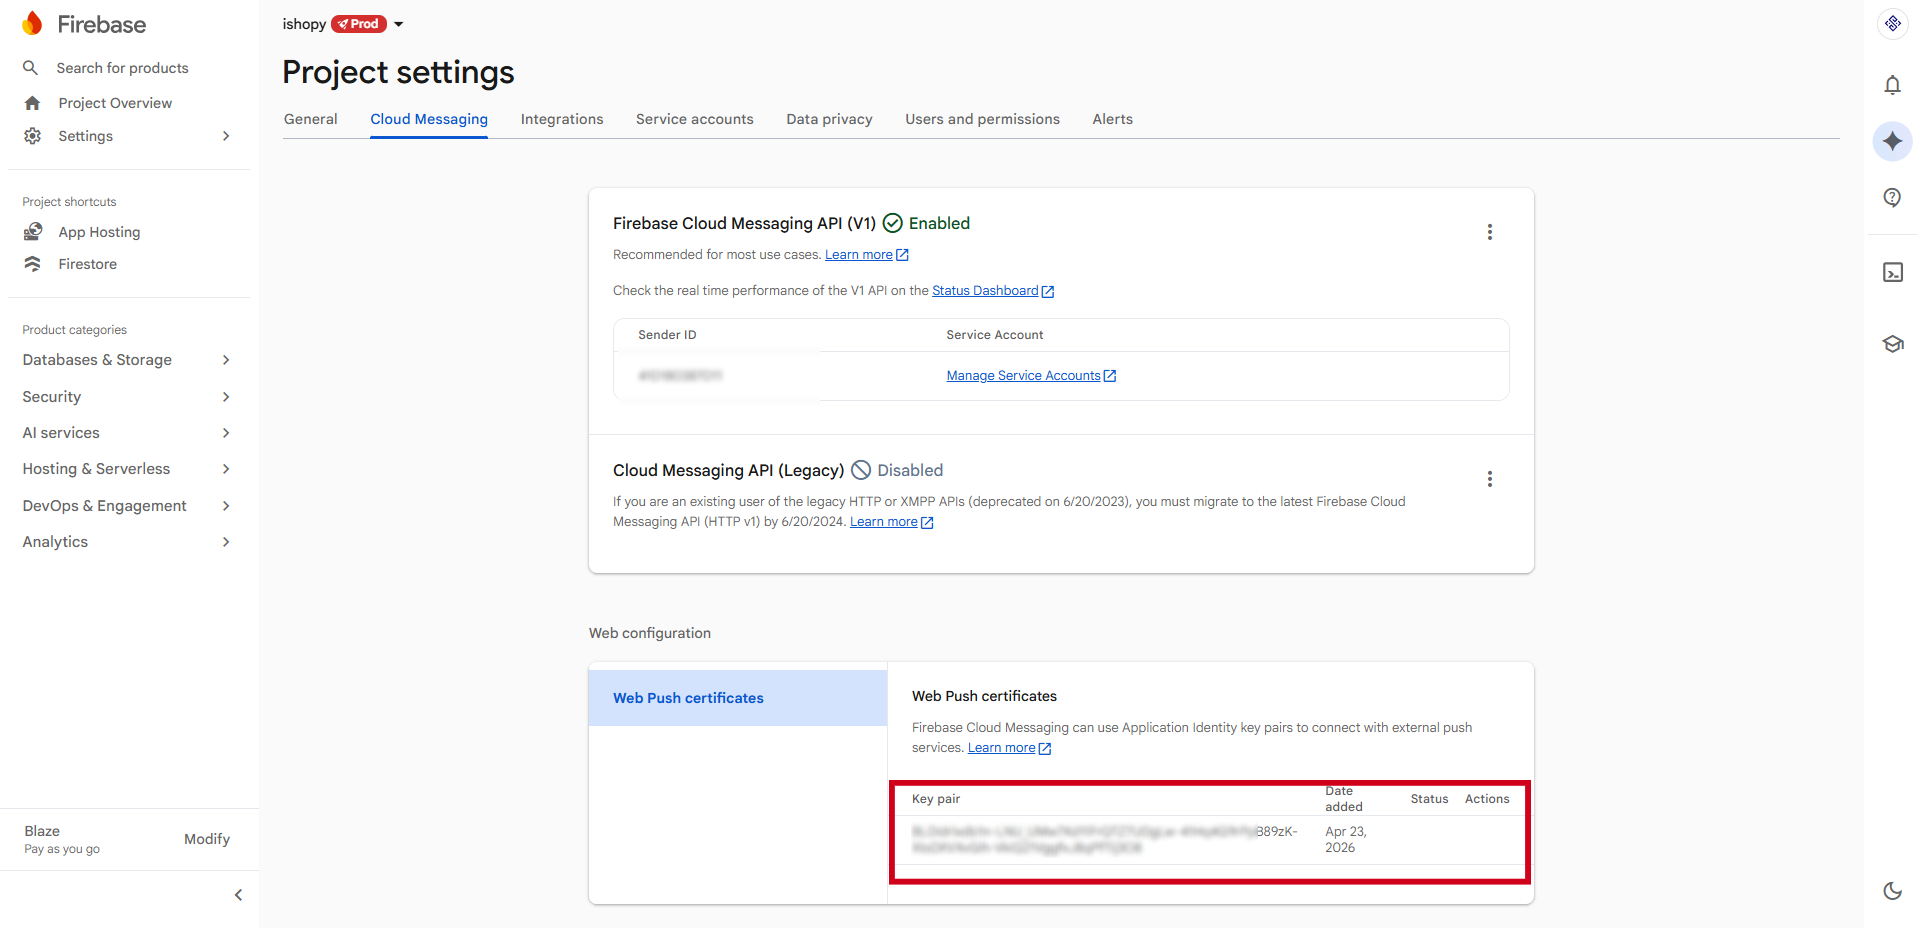Image resolution: width=1920 pixels, height=928 pixels.
Task: Open the help question mark icon
Action: tap(1892, 197)
